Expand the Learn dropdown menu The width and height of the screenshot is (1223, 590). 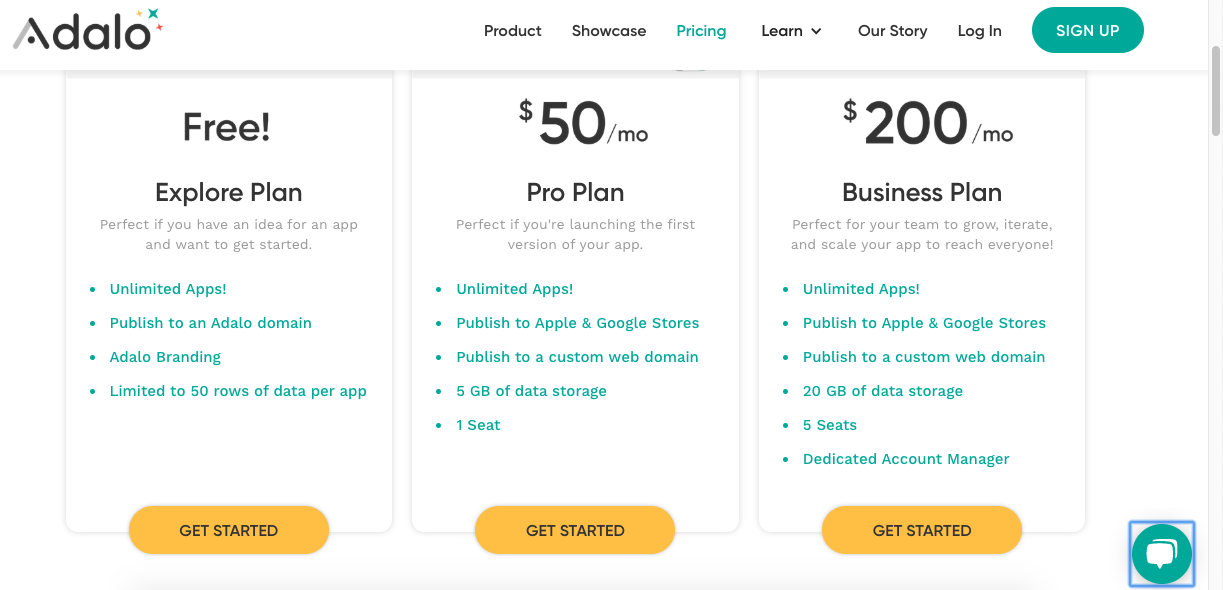tap(791, 30)
